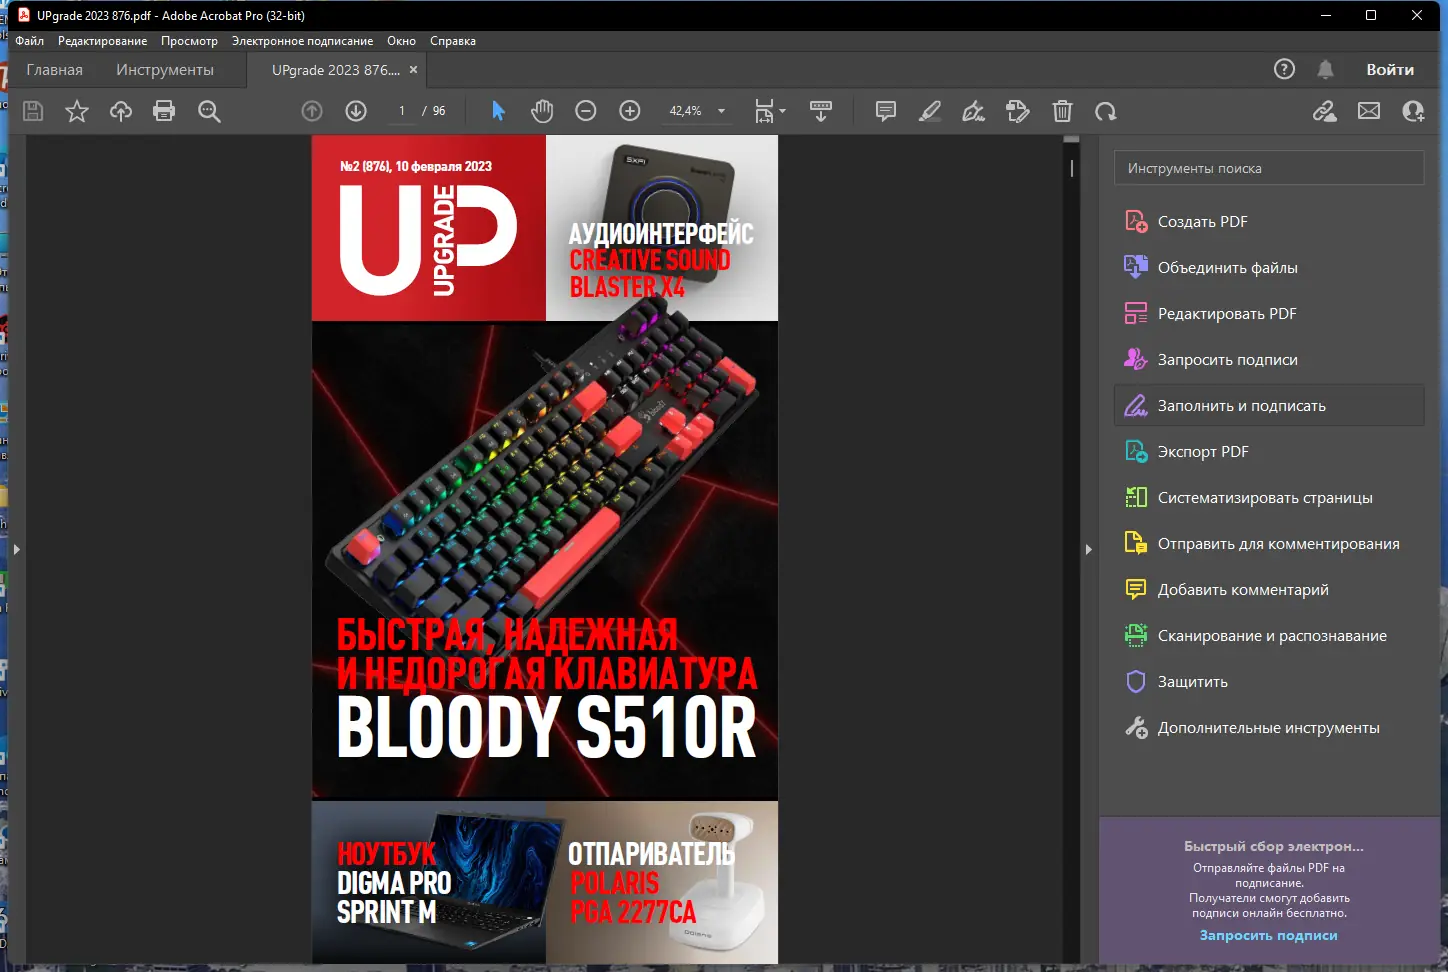This screenshot has width=1448, height=972.
Task: Open the sign document pen tool
Action: 973,111
